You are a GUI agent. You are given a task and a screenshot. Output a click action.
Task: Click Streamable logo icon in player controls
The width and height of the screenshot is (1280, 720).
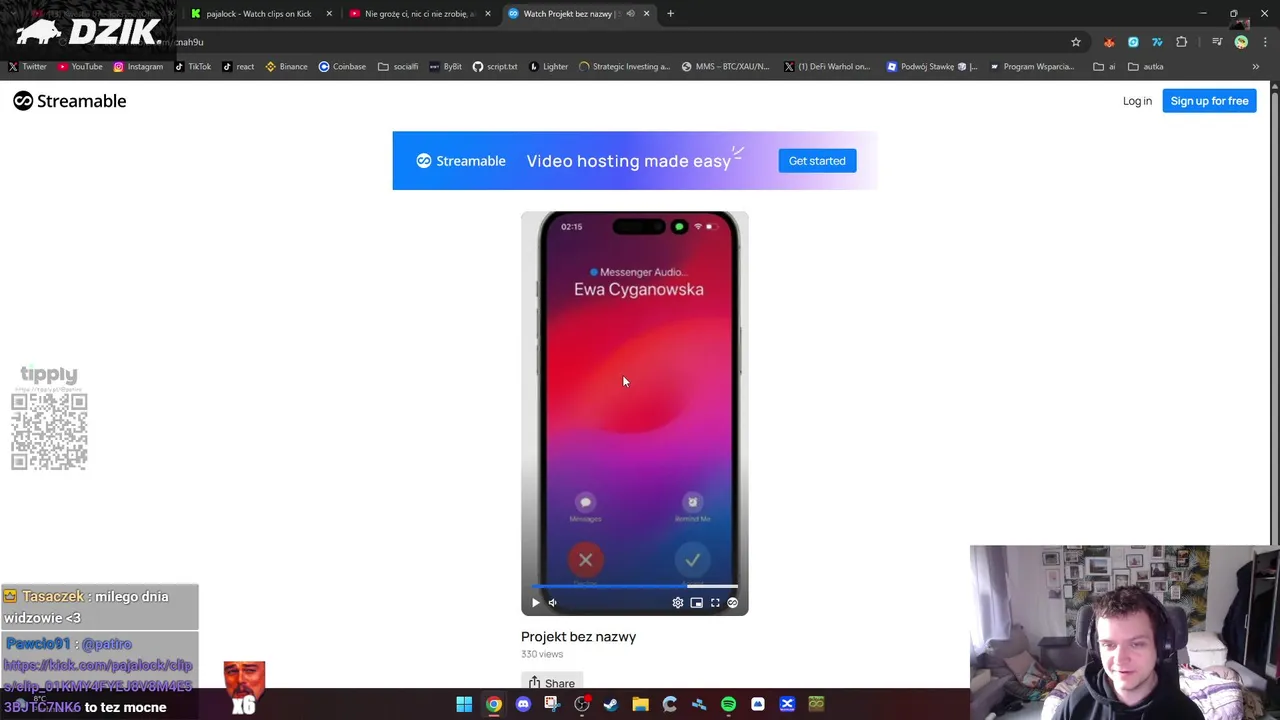point(733,602)
